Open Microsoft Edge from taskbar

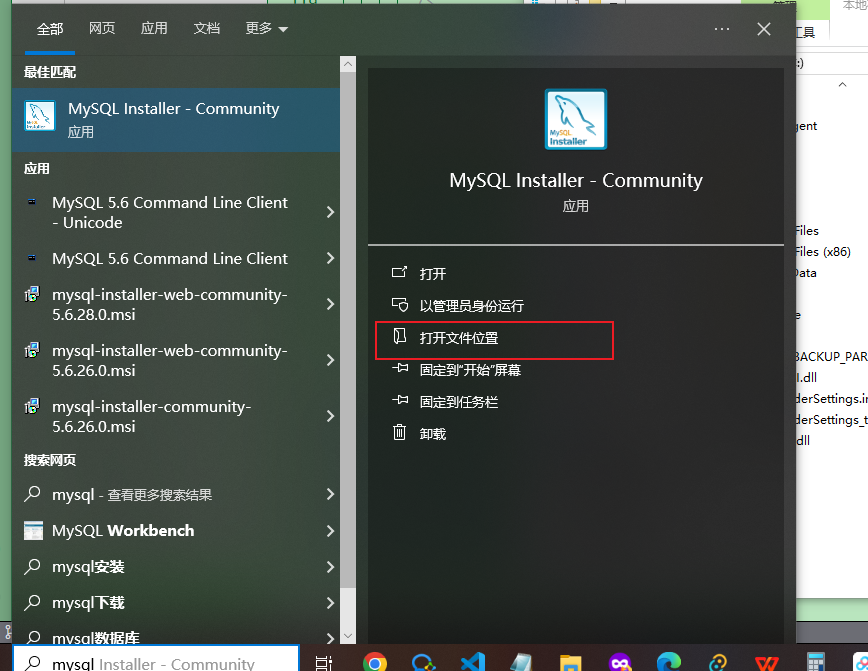tap(669, 662)
